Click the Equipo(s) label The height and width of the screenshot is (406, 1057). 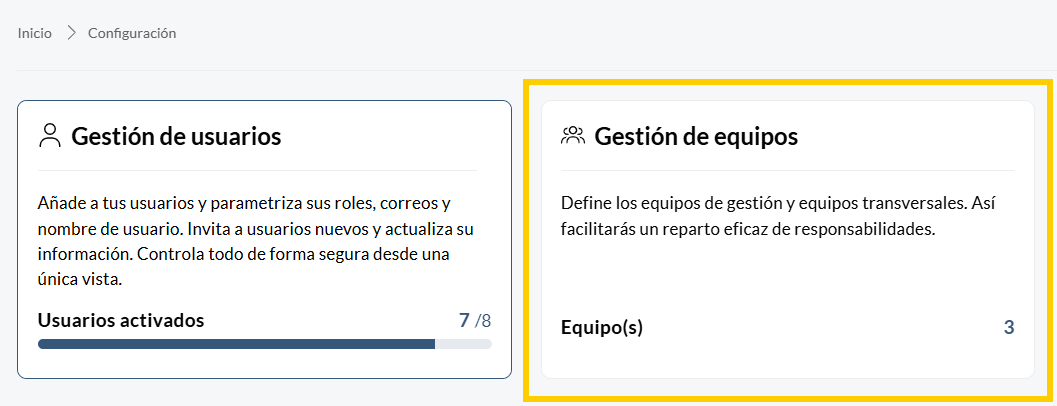tap(601, 328)
